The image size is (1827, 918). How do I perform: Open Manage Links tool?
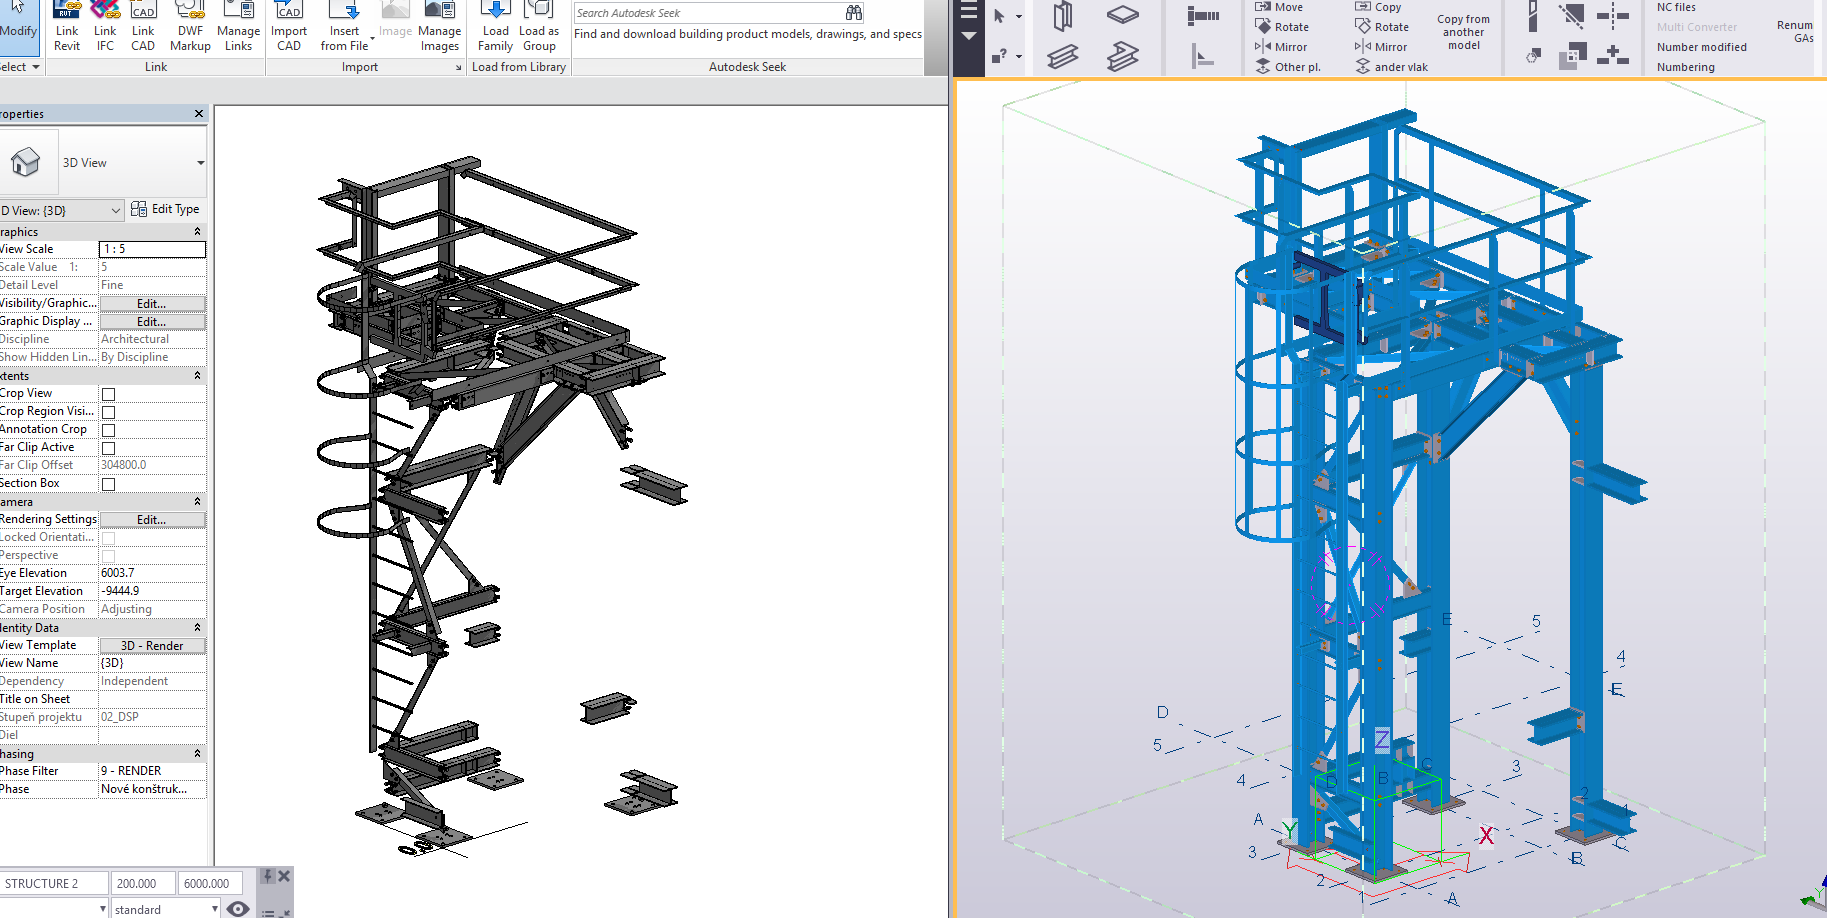238,26
